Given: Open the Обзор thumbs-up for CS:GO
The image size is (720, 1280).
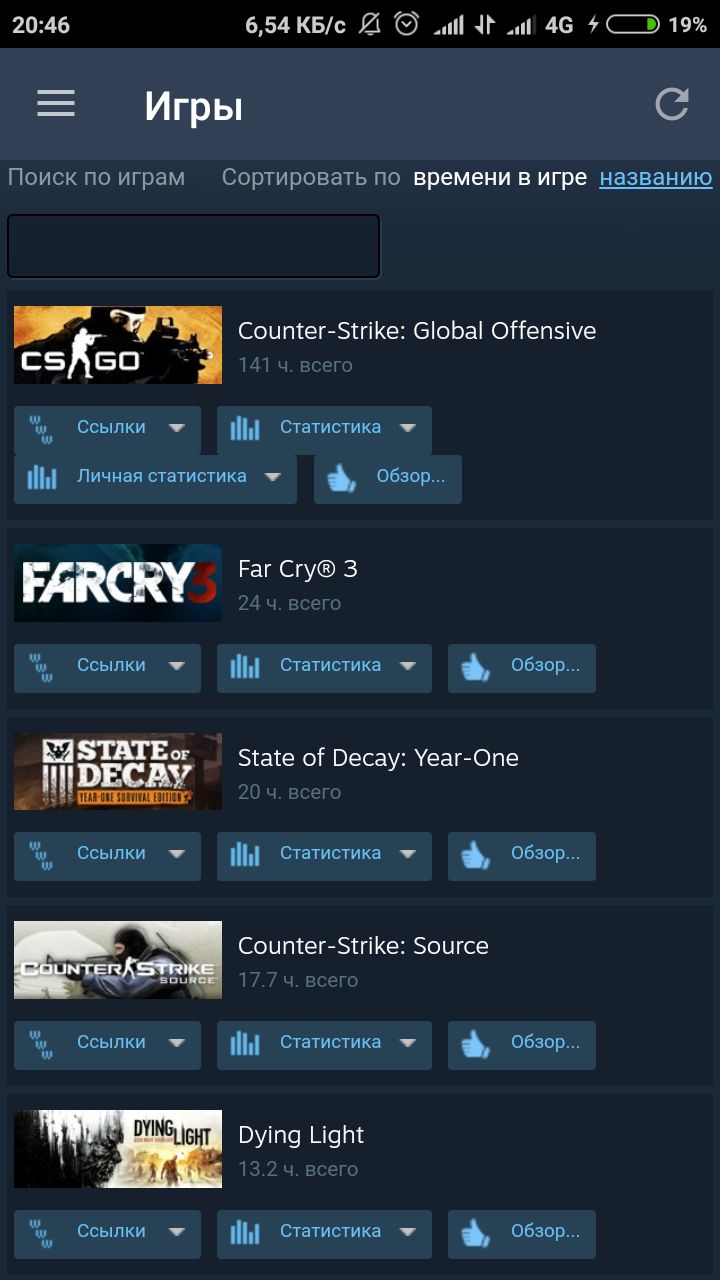Looking at the screenshot, I should tap(341, 478).
